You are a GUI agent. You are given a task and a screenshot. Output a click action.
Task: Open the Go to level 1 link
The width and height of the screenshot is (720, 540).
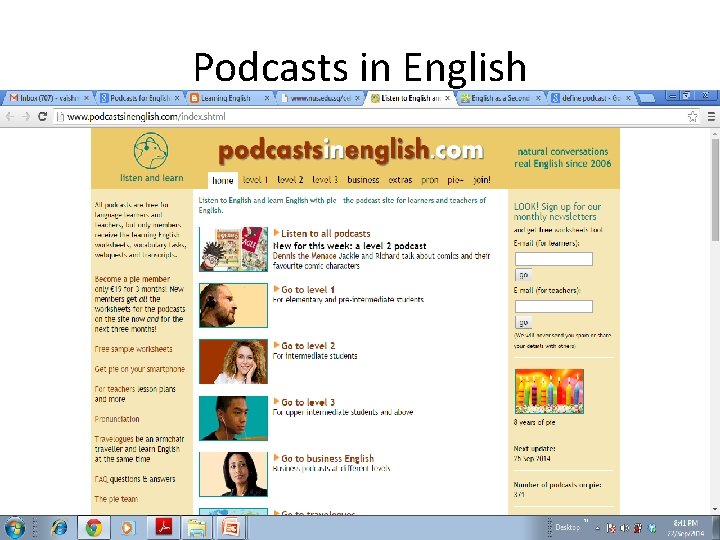click(308, 290)
